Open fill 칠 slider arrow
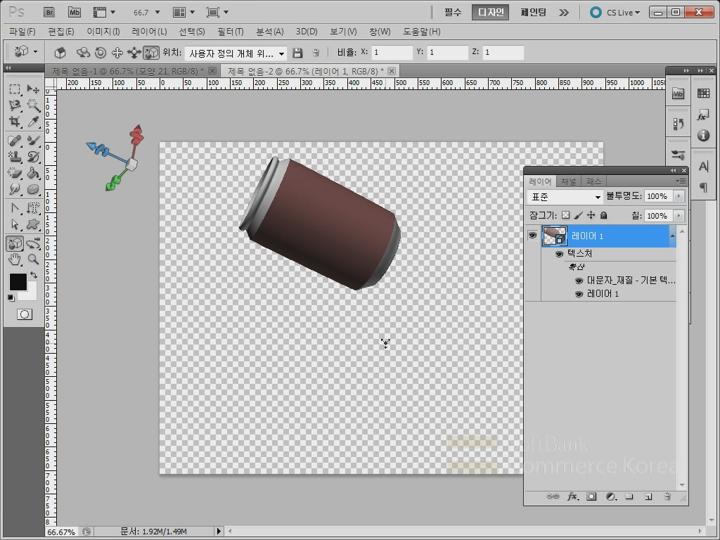The width and height of the screenshot is (720, 540). pyautogui.click(x=679, y=215)
